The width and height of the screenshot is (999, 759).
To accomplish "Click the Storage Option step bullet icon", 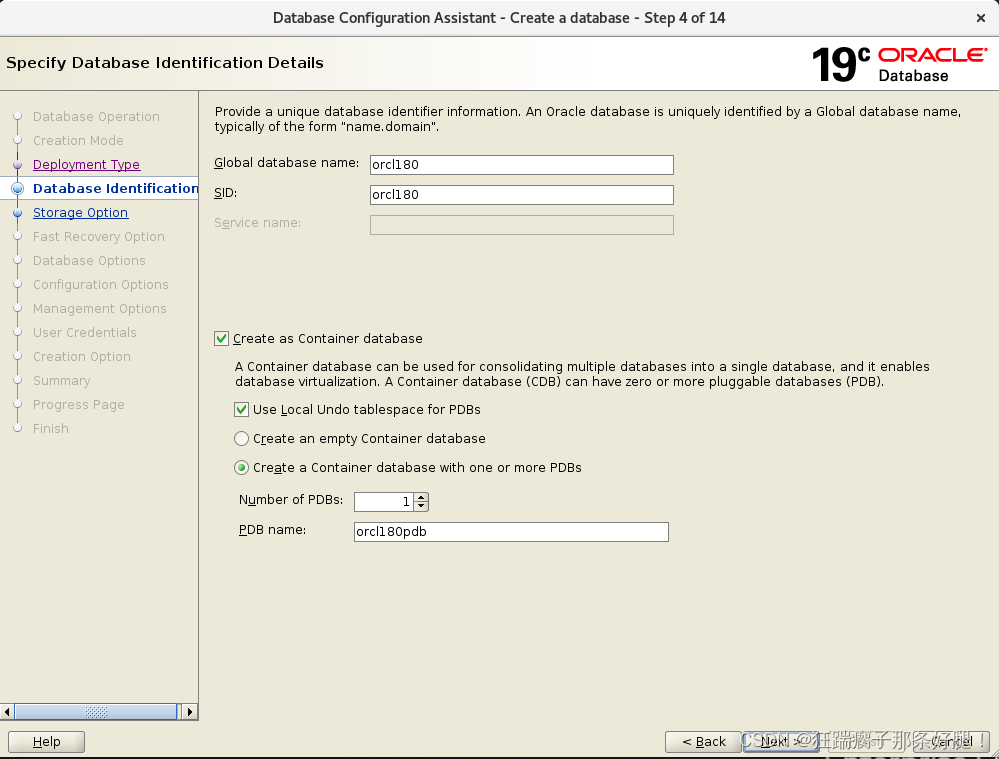I will pyautogui.click(x=18, y=213).
